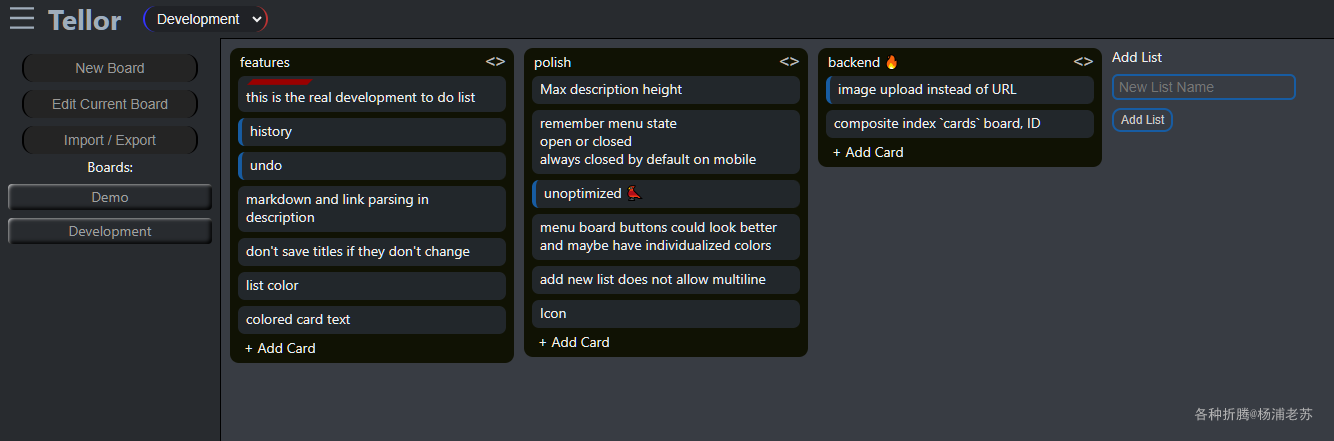Click the red cover strip on first features card
Image resolution: width=1334 pixels, height=441 pixels.
point(280,81)
